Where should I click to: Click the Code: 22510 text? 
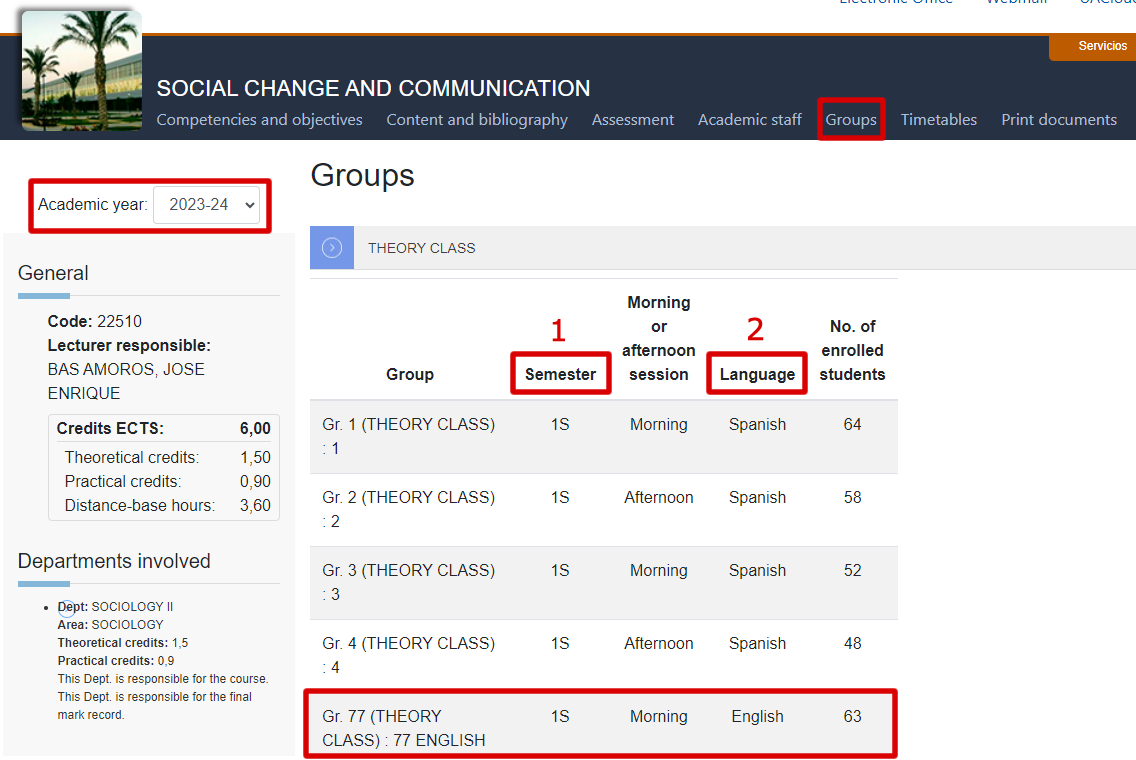[x=95, y=322]
